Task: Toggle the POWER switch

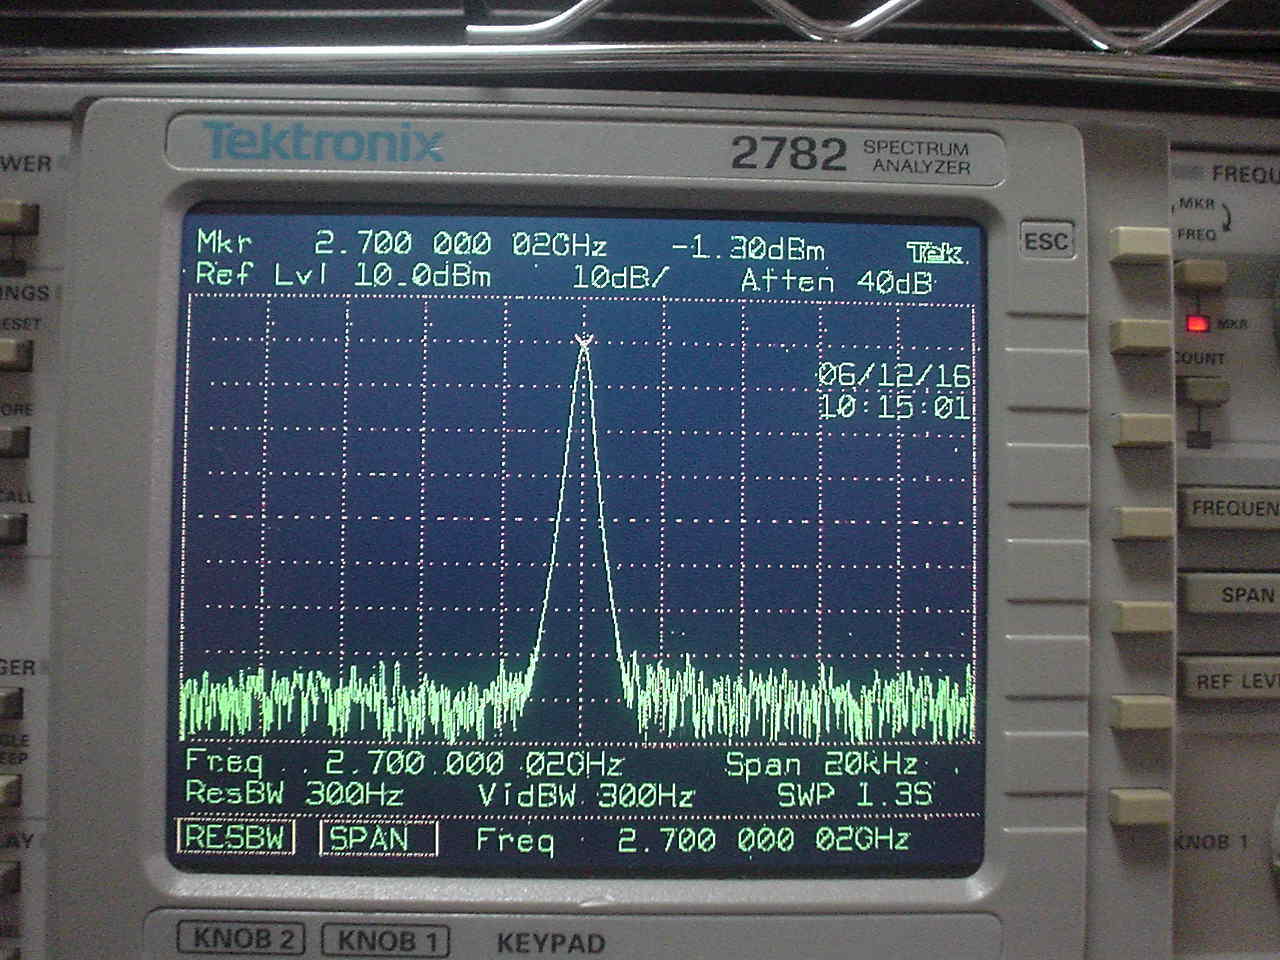Action: coord(17,219)
